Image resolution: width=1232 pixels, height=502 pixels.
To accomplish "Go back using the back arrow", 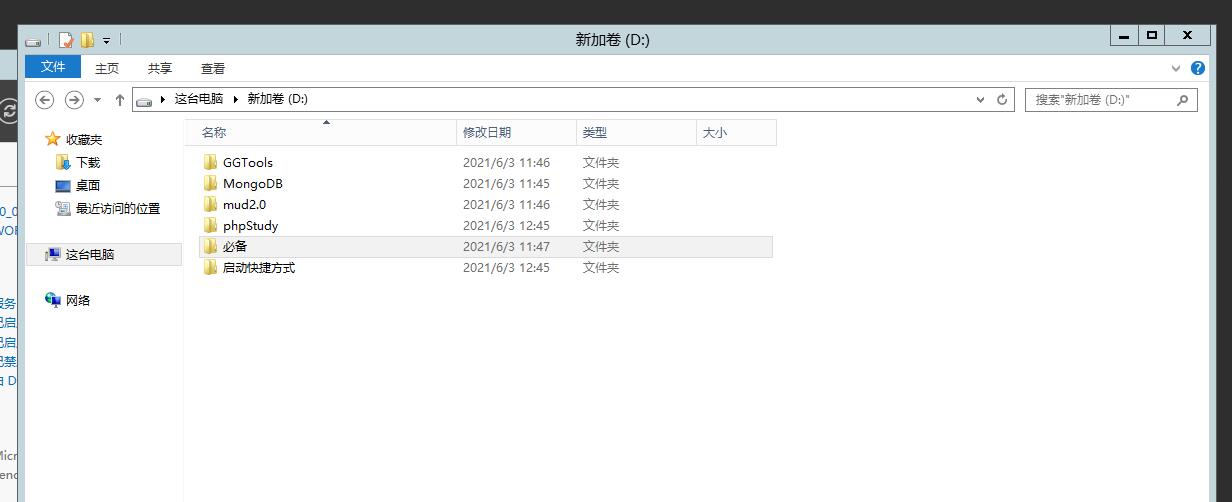I will click(44, 100).
